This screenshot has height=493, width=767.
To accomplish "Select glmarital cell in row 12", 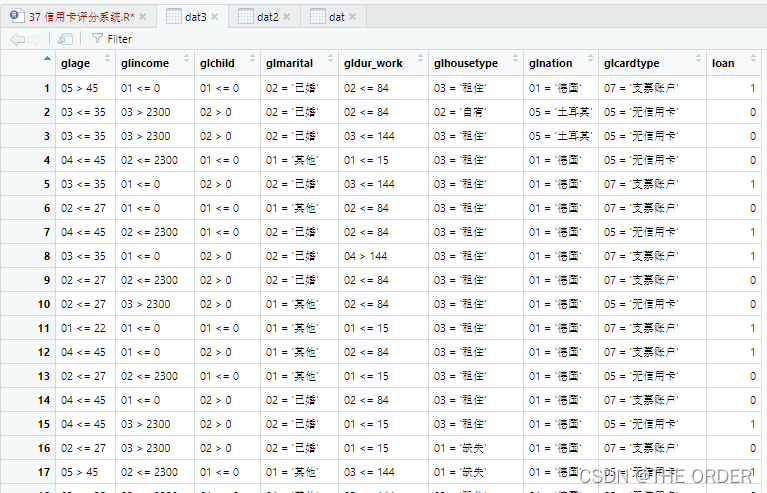I will click(299, 352).
